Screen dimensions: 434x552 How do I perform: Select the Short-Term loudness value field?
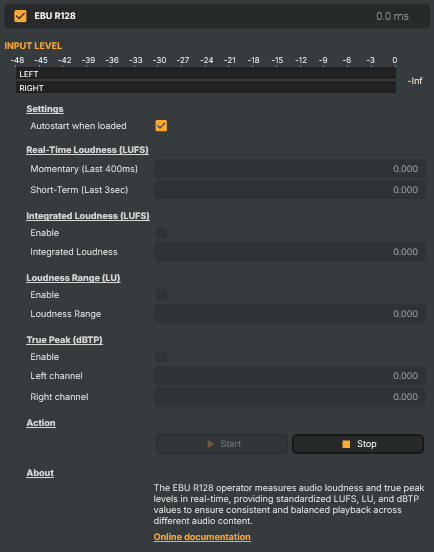pyautogui.click(x=290, y=190)
